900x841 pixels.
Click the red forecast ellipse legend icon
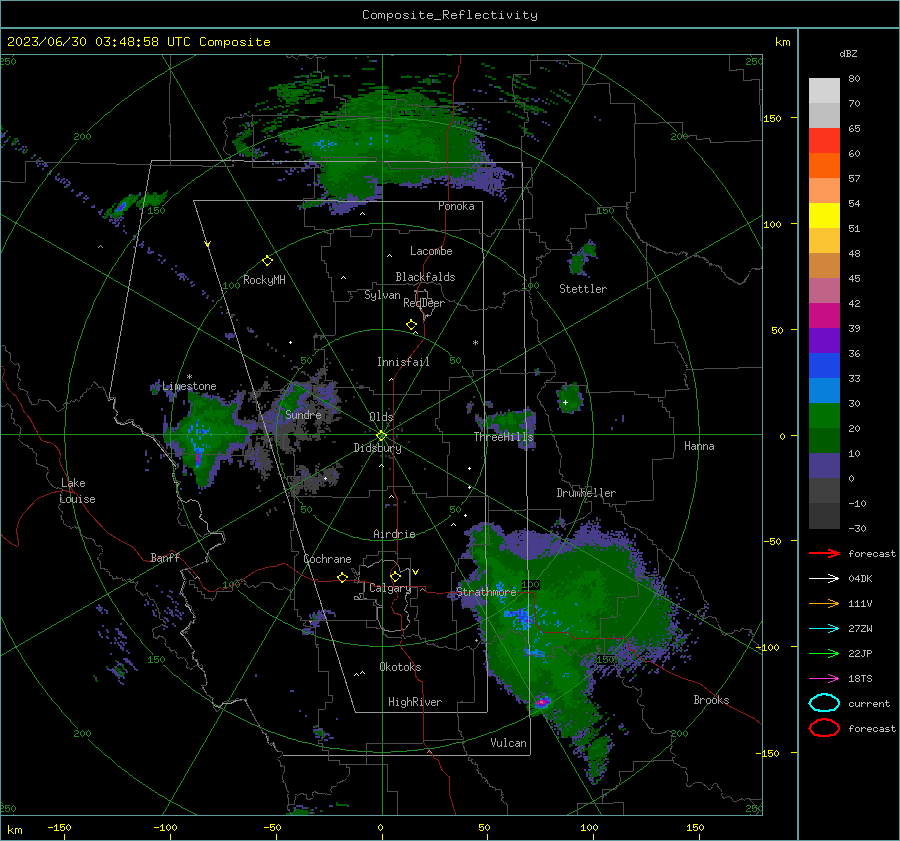pos(824,728)
